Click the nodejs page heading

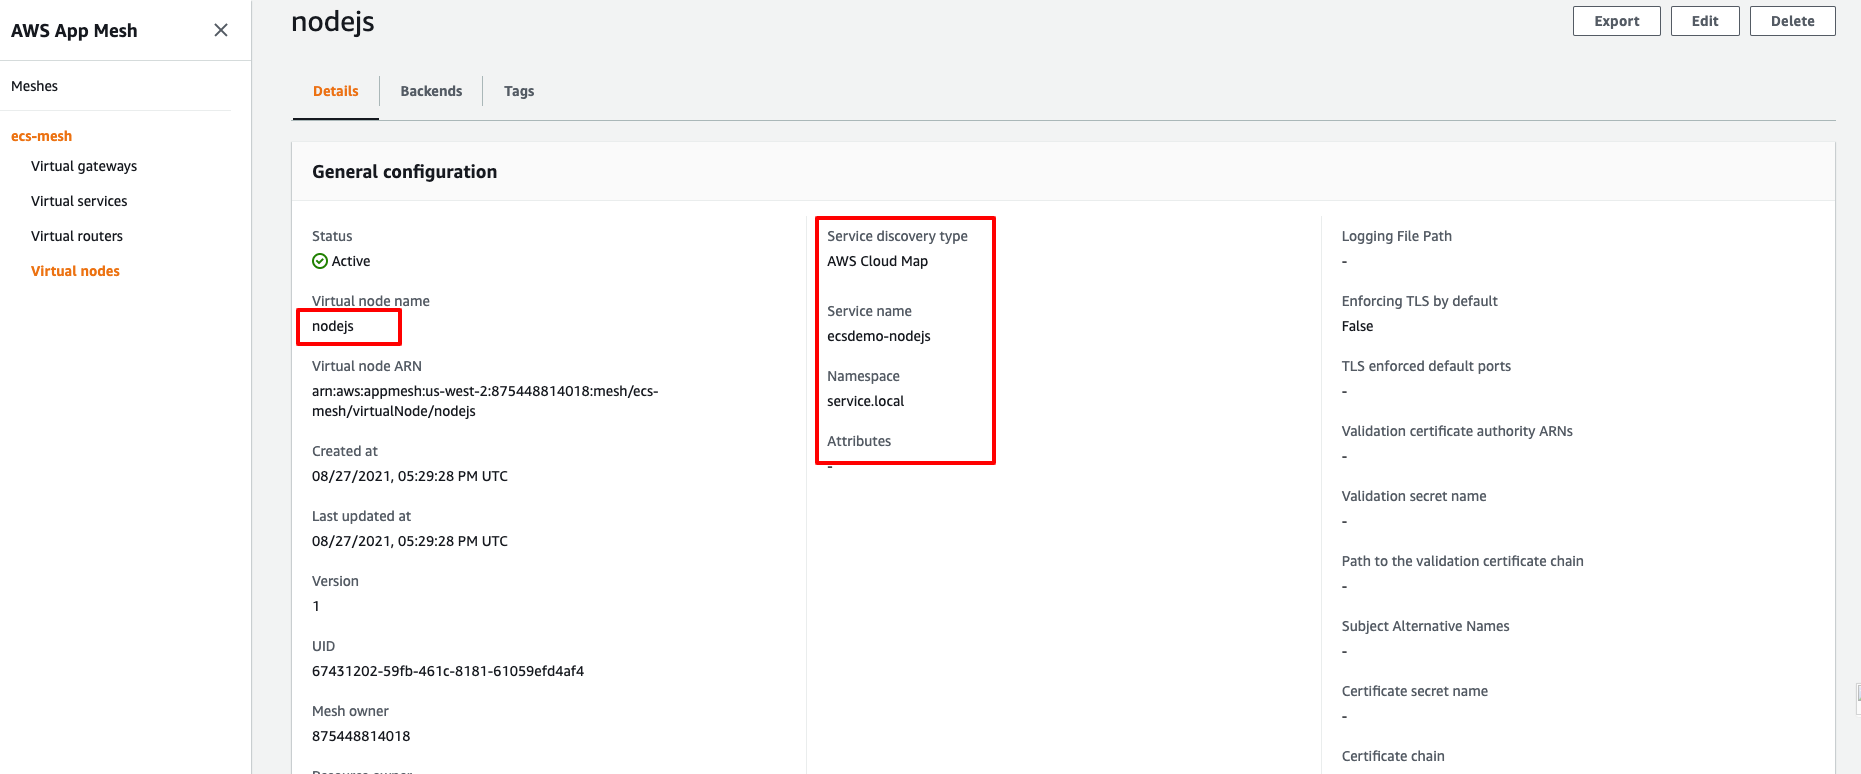tap(333, 22)
